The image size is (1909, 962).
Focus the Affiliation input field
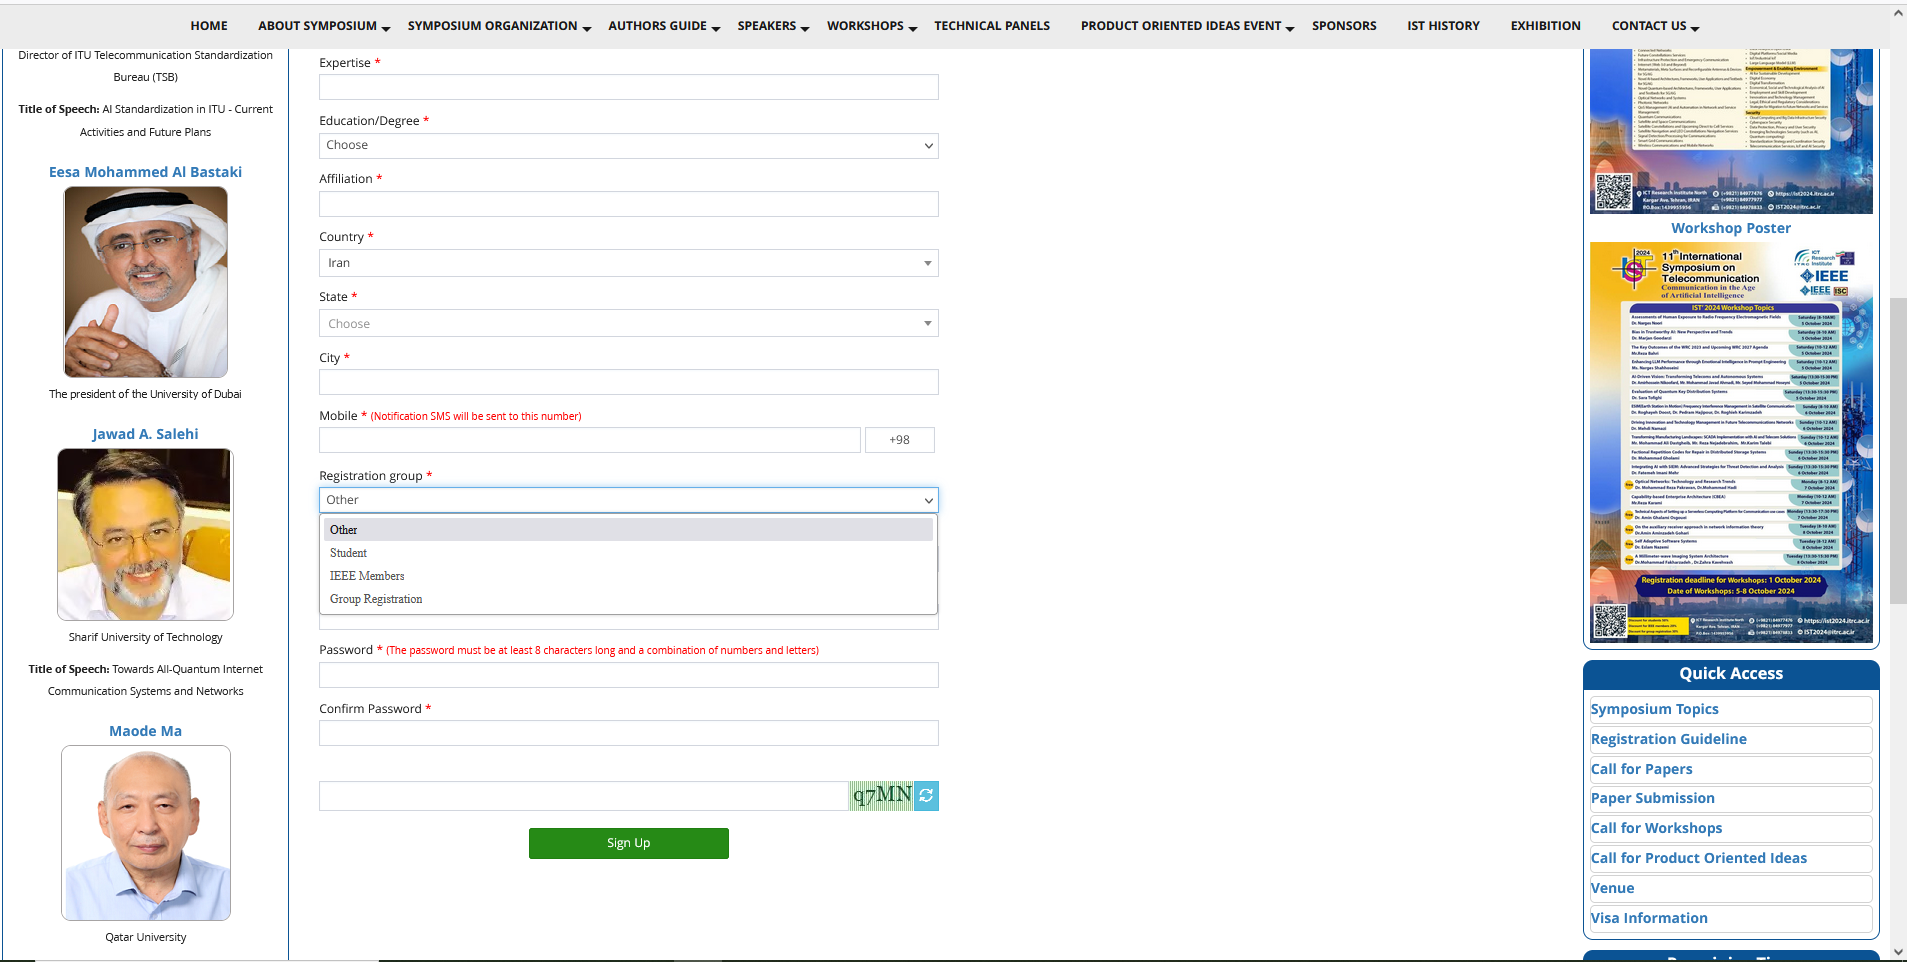(x=629, y=204)
